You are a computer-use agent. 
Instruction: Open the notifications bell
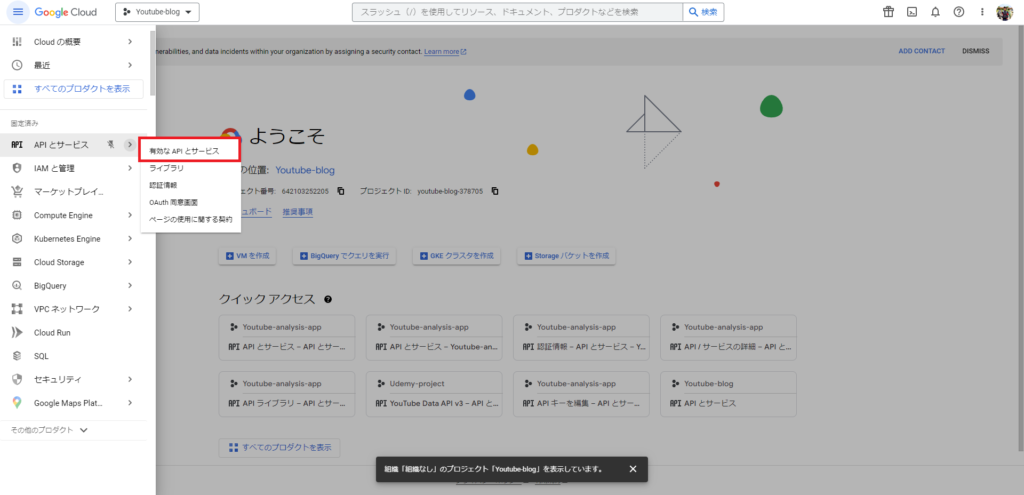click(935, 12)
